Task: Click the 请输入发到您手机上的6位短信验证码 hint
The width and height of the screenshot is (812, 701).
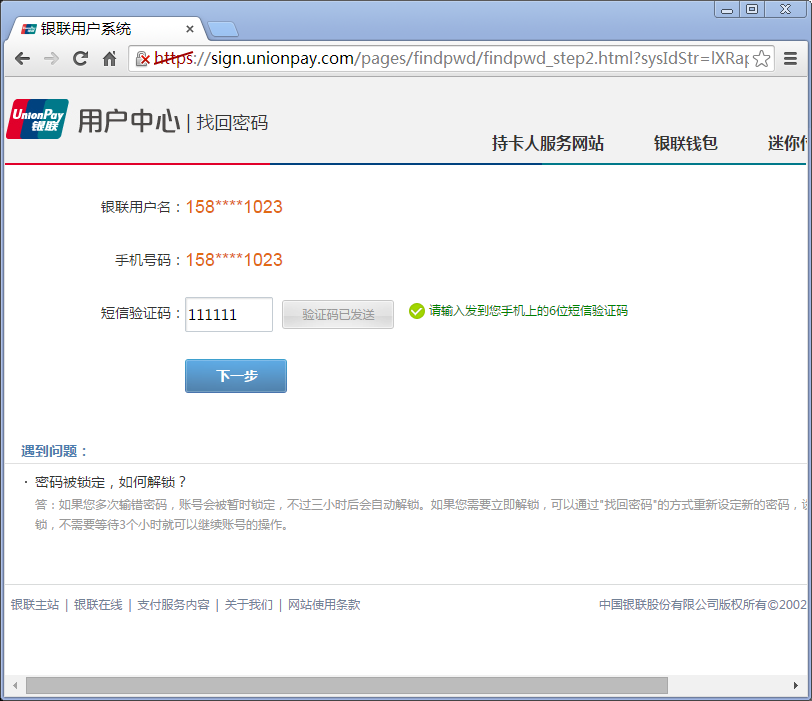Action: (528, 311)
